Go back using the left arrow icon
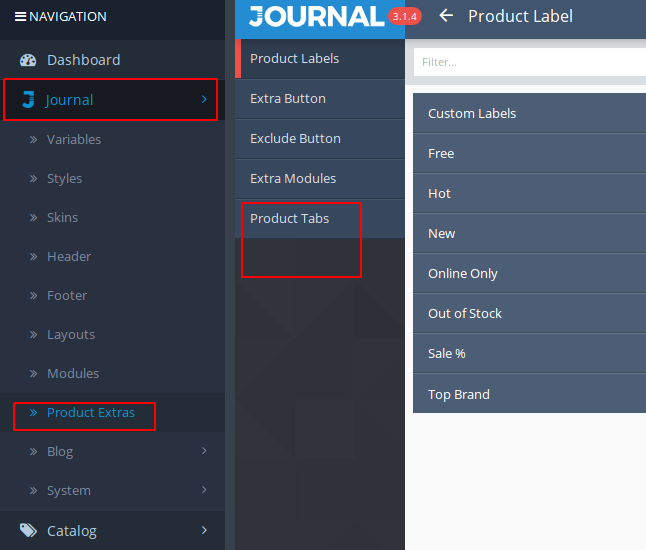This screenshot has width=646, height=550. pyautogui.click(x=446, y=16)
